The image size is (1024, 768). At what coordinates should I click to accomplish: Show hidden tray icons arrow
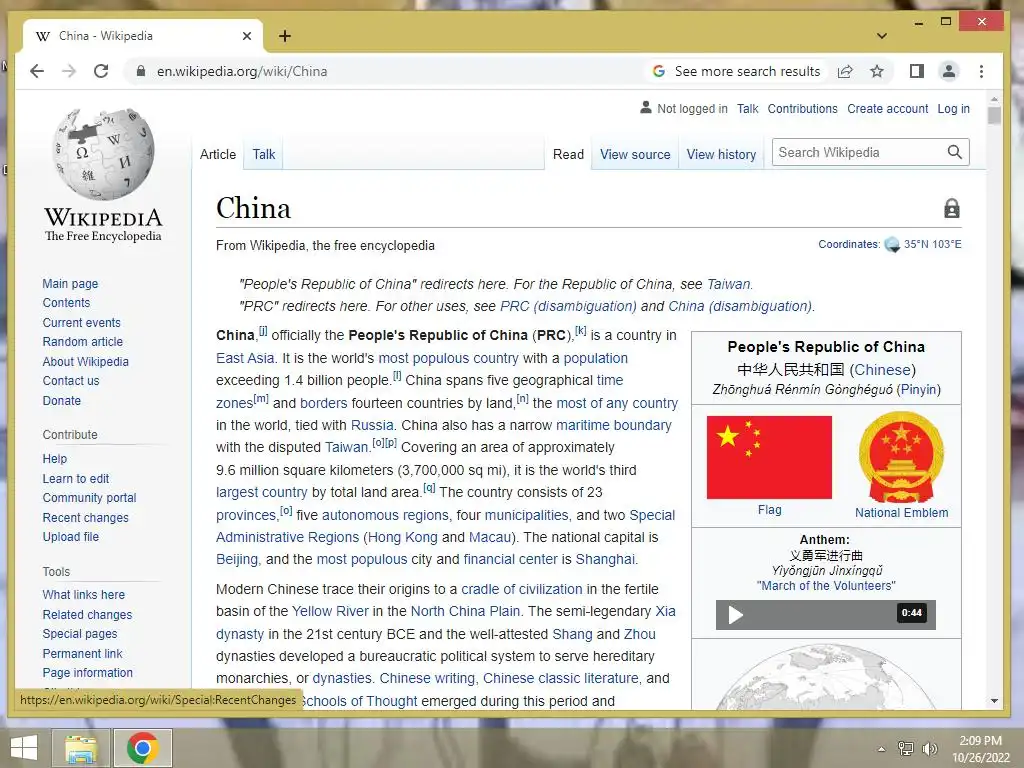coord(882,749)
